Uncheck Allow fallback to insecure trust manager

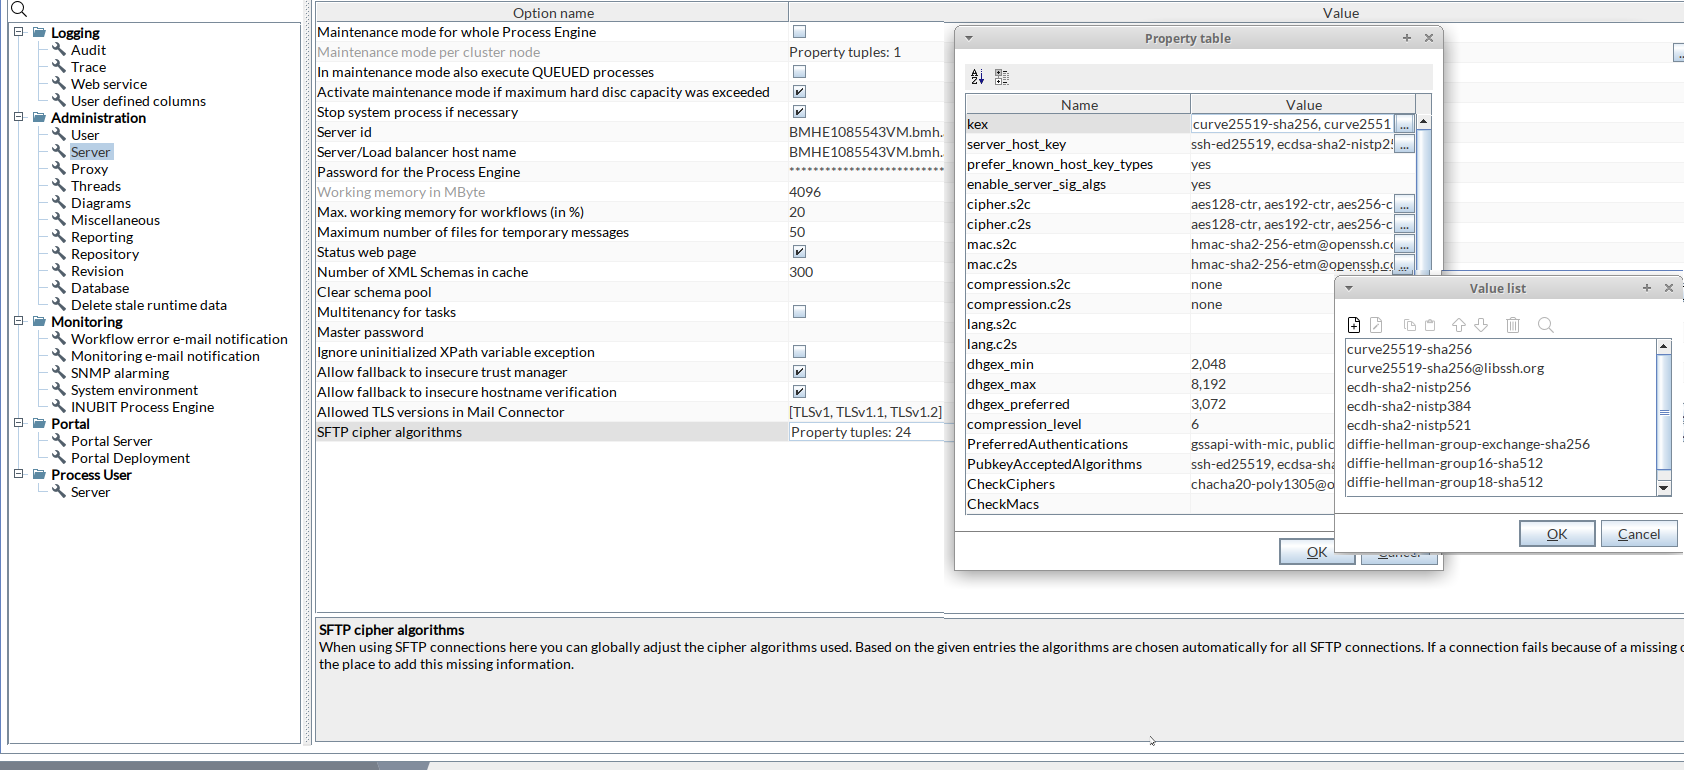click(799, 372)
